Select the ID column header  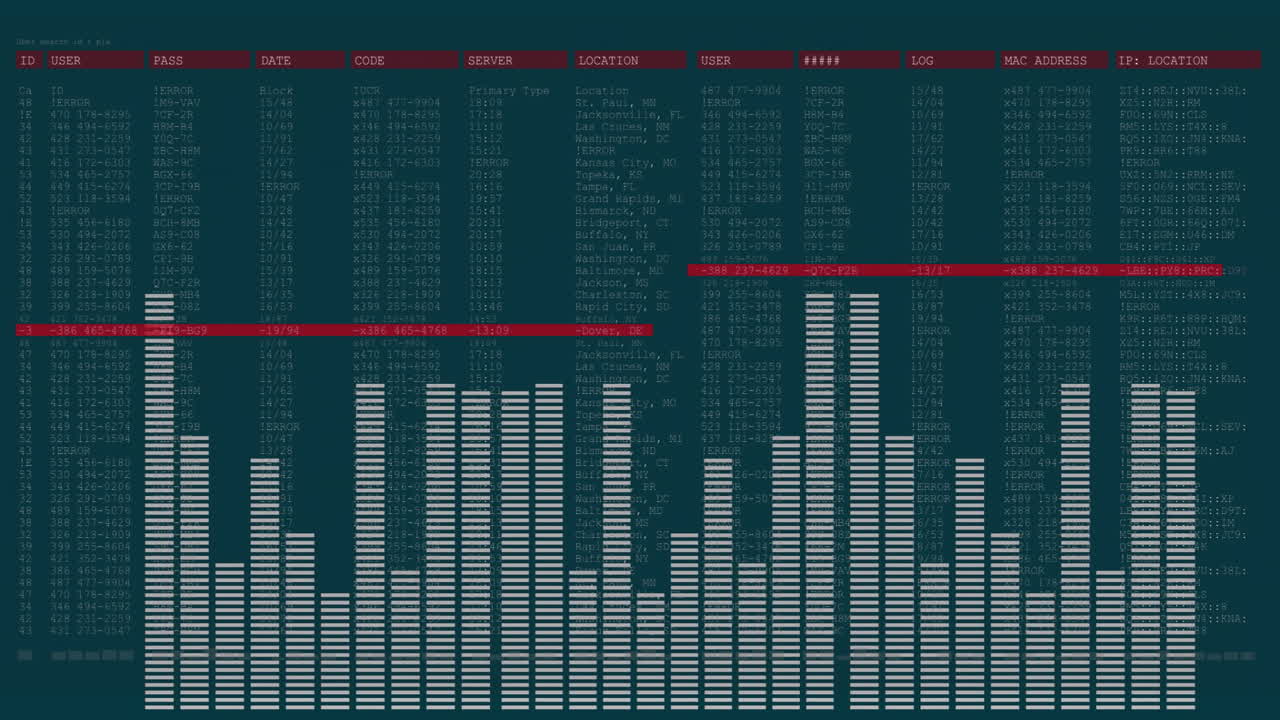(27, 60)
